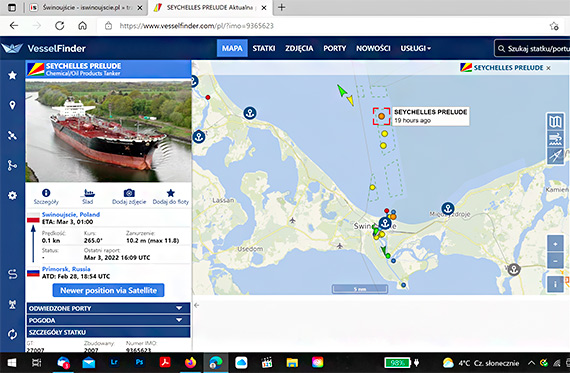Click the Szukaj statku/portu search field
570x373 pixels.
pos(532,48)
